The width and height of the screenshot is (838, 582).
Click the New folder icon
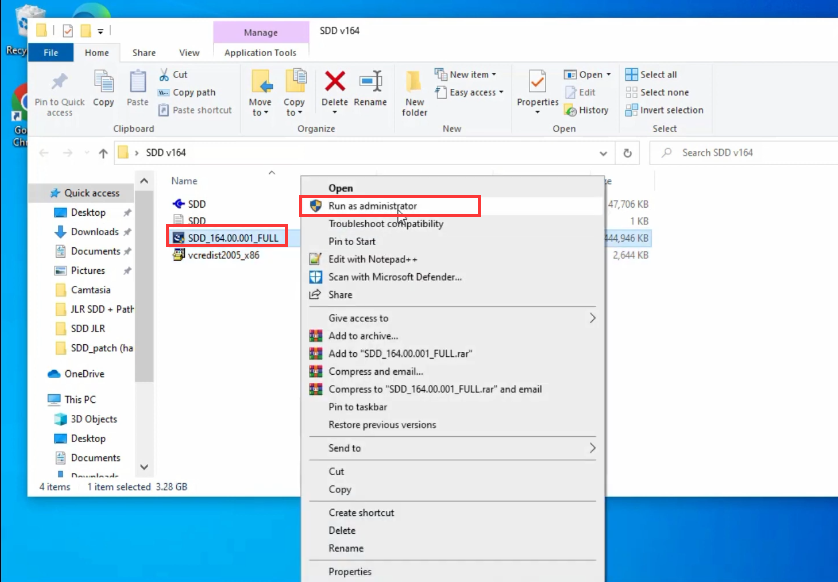tap(414, 82)
